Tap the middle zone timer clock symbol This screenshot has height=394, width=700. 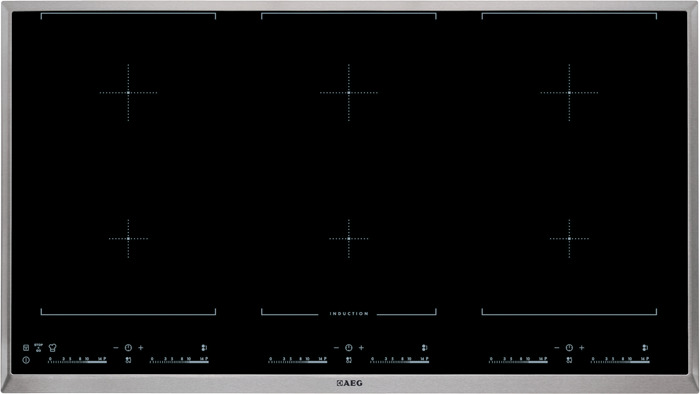[x=349, y=348]
